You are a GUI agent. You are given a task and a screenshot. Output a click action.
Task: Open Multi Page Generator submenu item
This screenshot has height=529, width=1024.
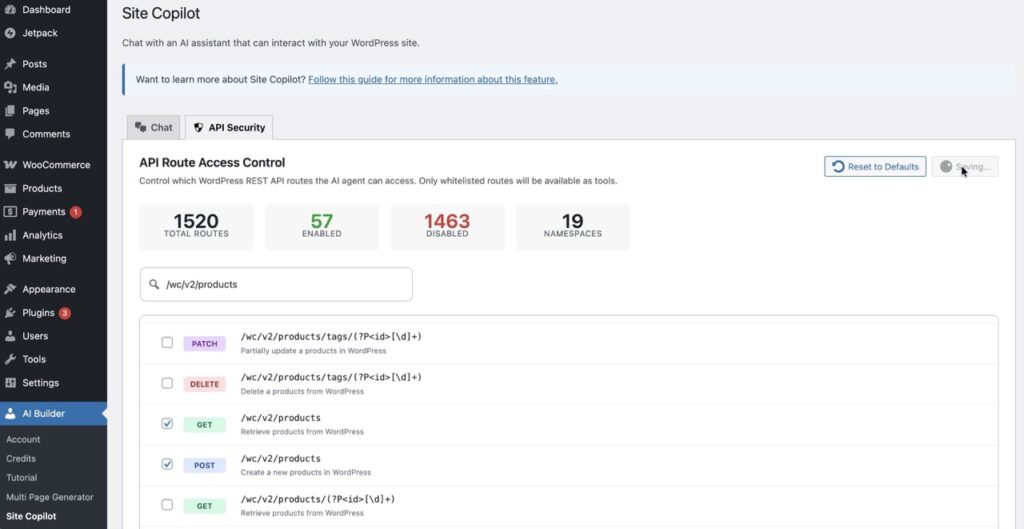click(49, 497)
